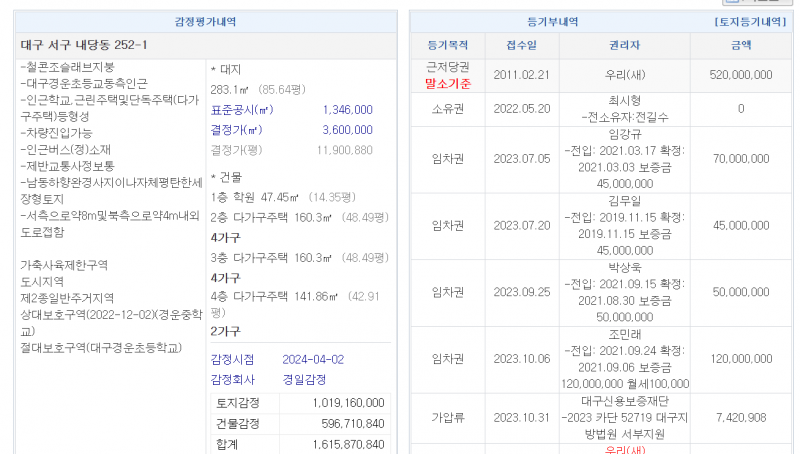Viewport: 800px width, 454px height.
Task: Click the 520,000,000 mortgage amount
Action: coord(740,75)
